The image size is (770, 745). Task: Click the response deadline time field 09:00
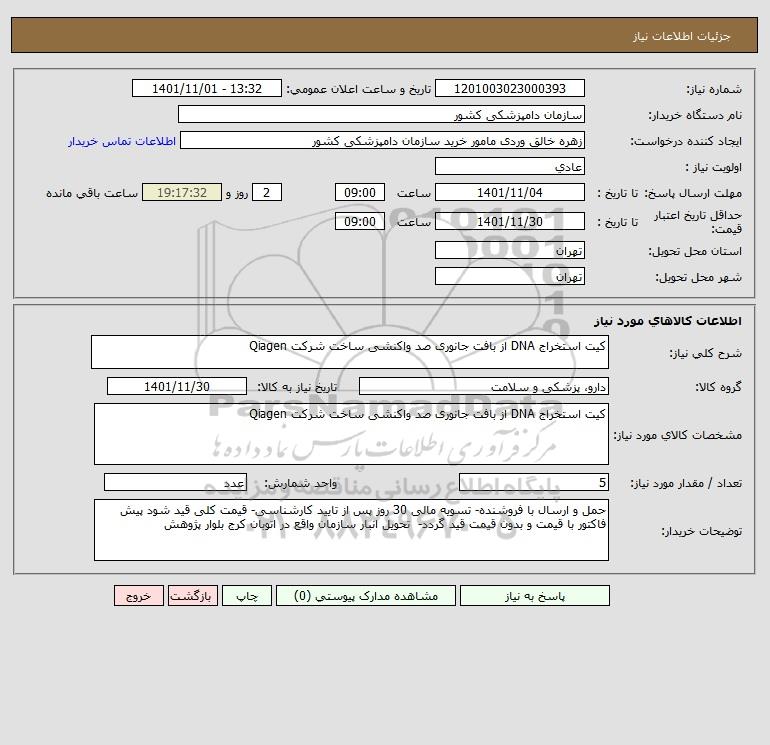(x=360, y=193)
